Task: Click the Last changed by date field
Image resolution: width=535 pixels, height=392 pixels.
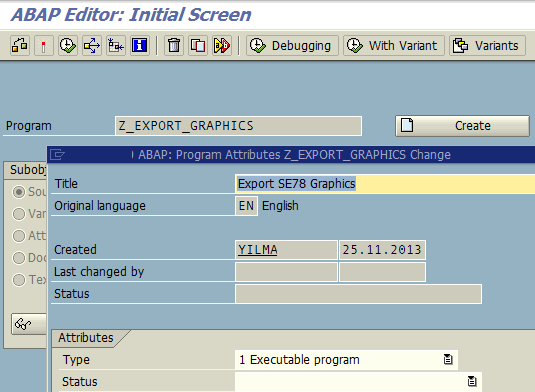Action: tap(382, 272)
